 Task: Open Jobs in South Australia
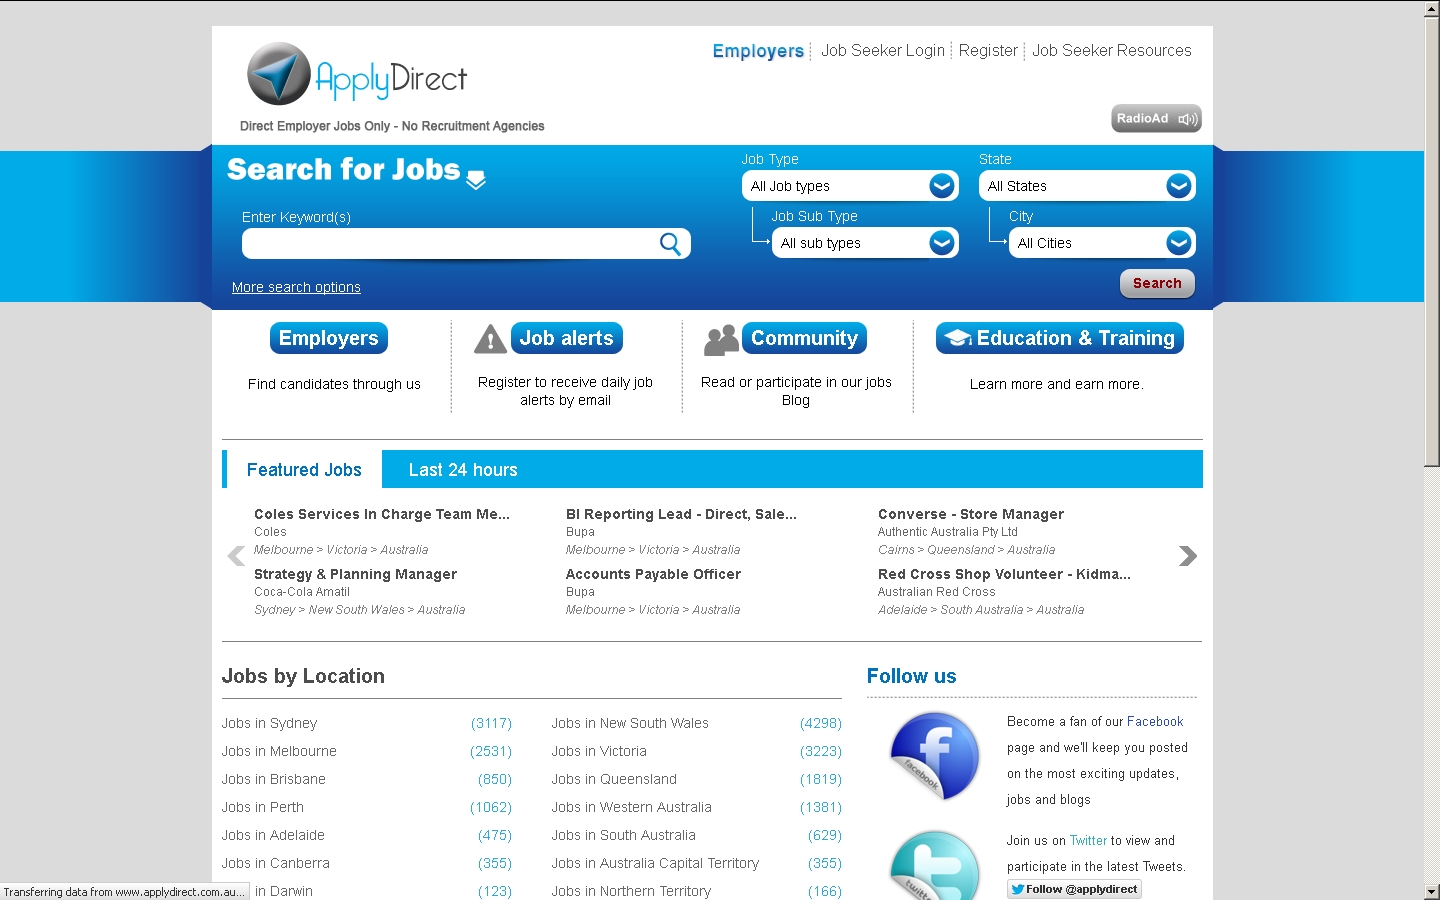point(624,835)
